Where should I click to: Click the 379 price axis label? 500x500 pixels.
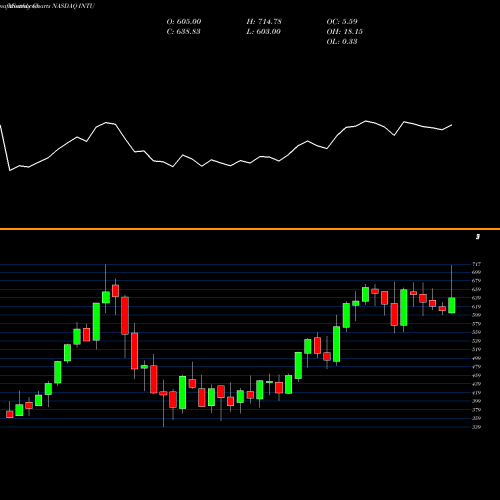point(476,410)
